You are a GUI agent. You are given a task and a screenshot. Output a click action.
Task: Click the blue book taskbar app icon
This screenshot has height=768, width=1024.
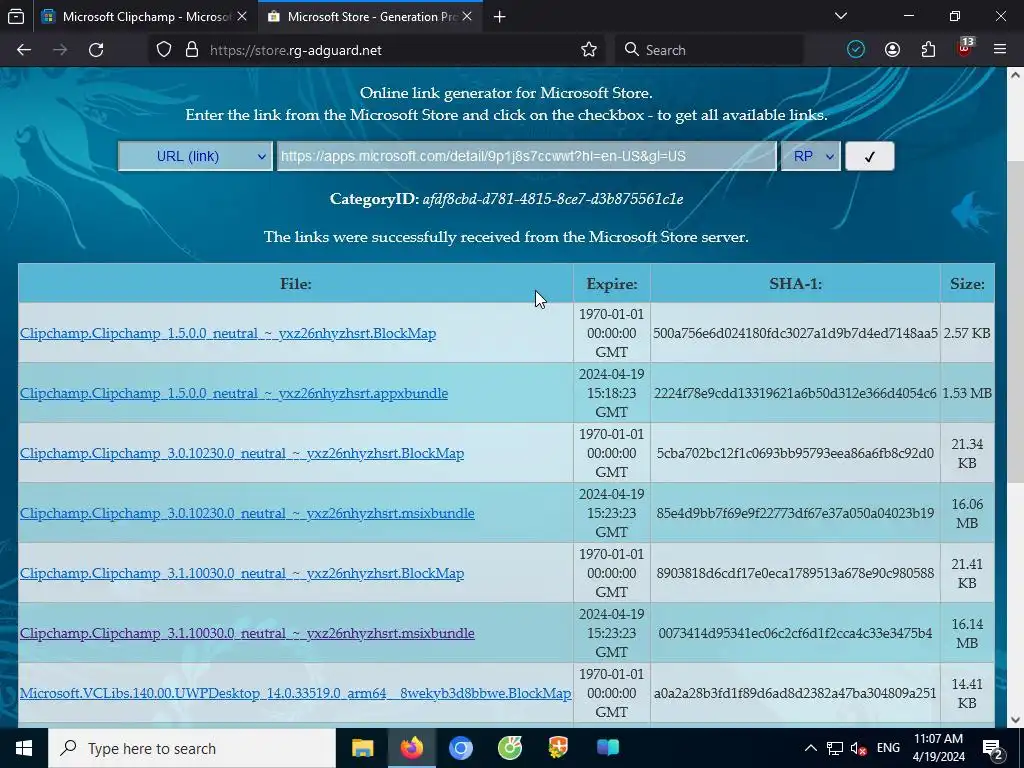point(607,748)
